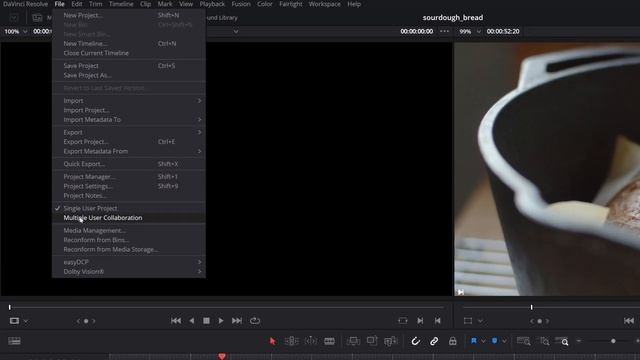Toggle timeline Snapping magnet

click(416, 341)
